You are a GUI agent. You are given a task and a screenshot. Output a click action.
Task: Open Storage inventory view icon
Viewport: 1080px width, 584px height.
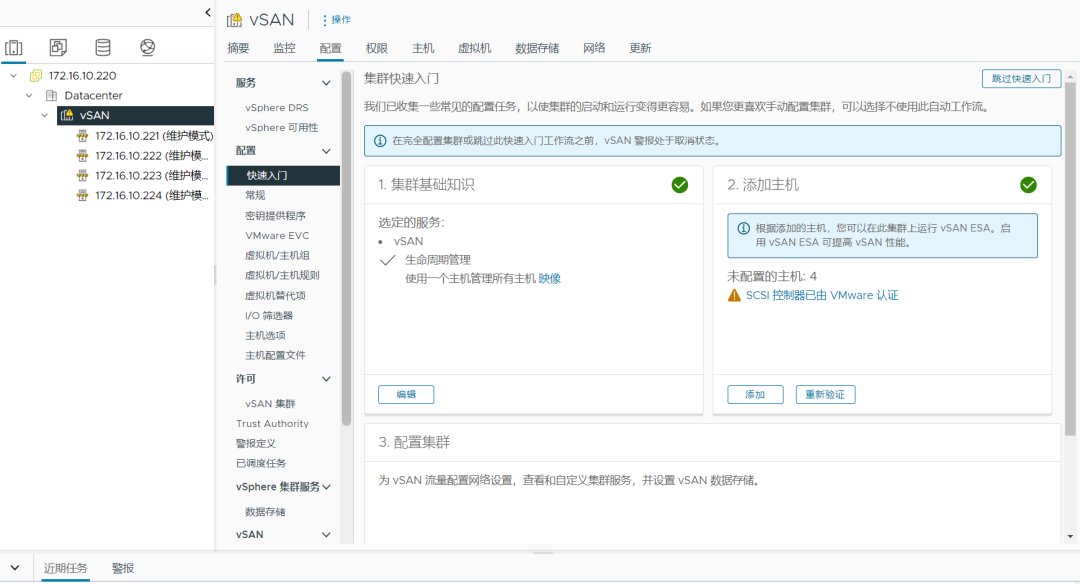pyautogui.click(x=103, y=48)
